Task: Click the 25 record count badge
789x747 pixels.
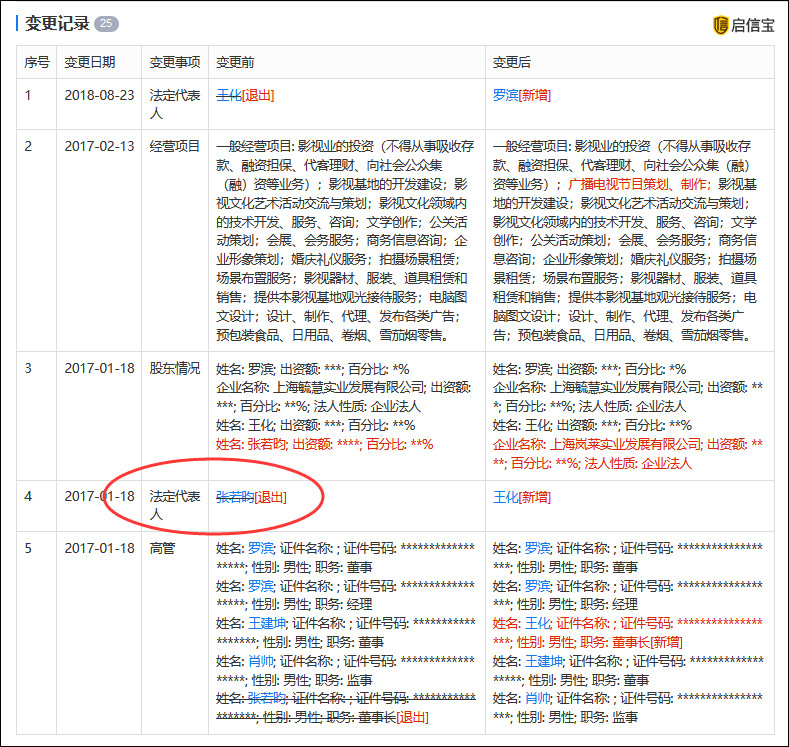Action: (x=106, y=24)
